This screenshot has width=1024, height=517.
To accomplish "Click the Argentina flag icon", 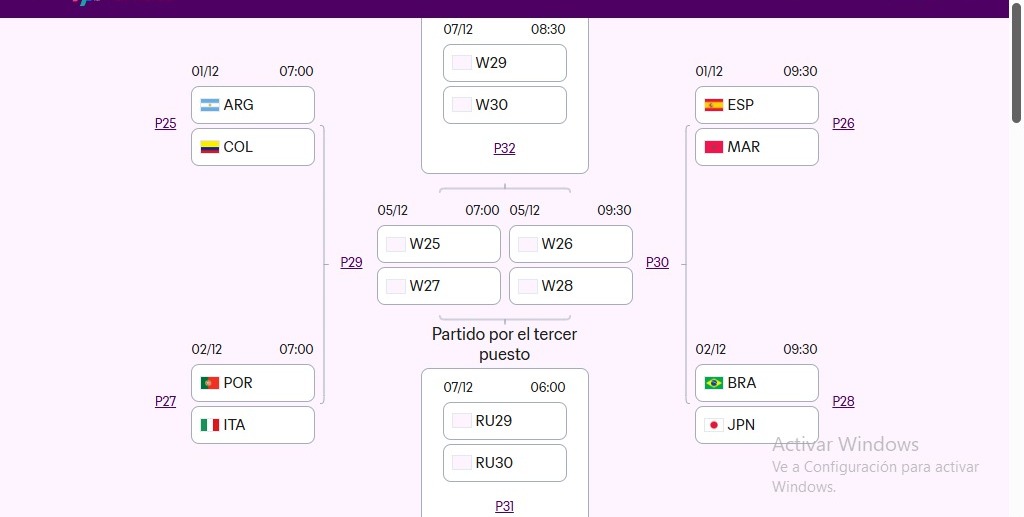I will [210, 105].
